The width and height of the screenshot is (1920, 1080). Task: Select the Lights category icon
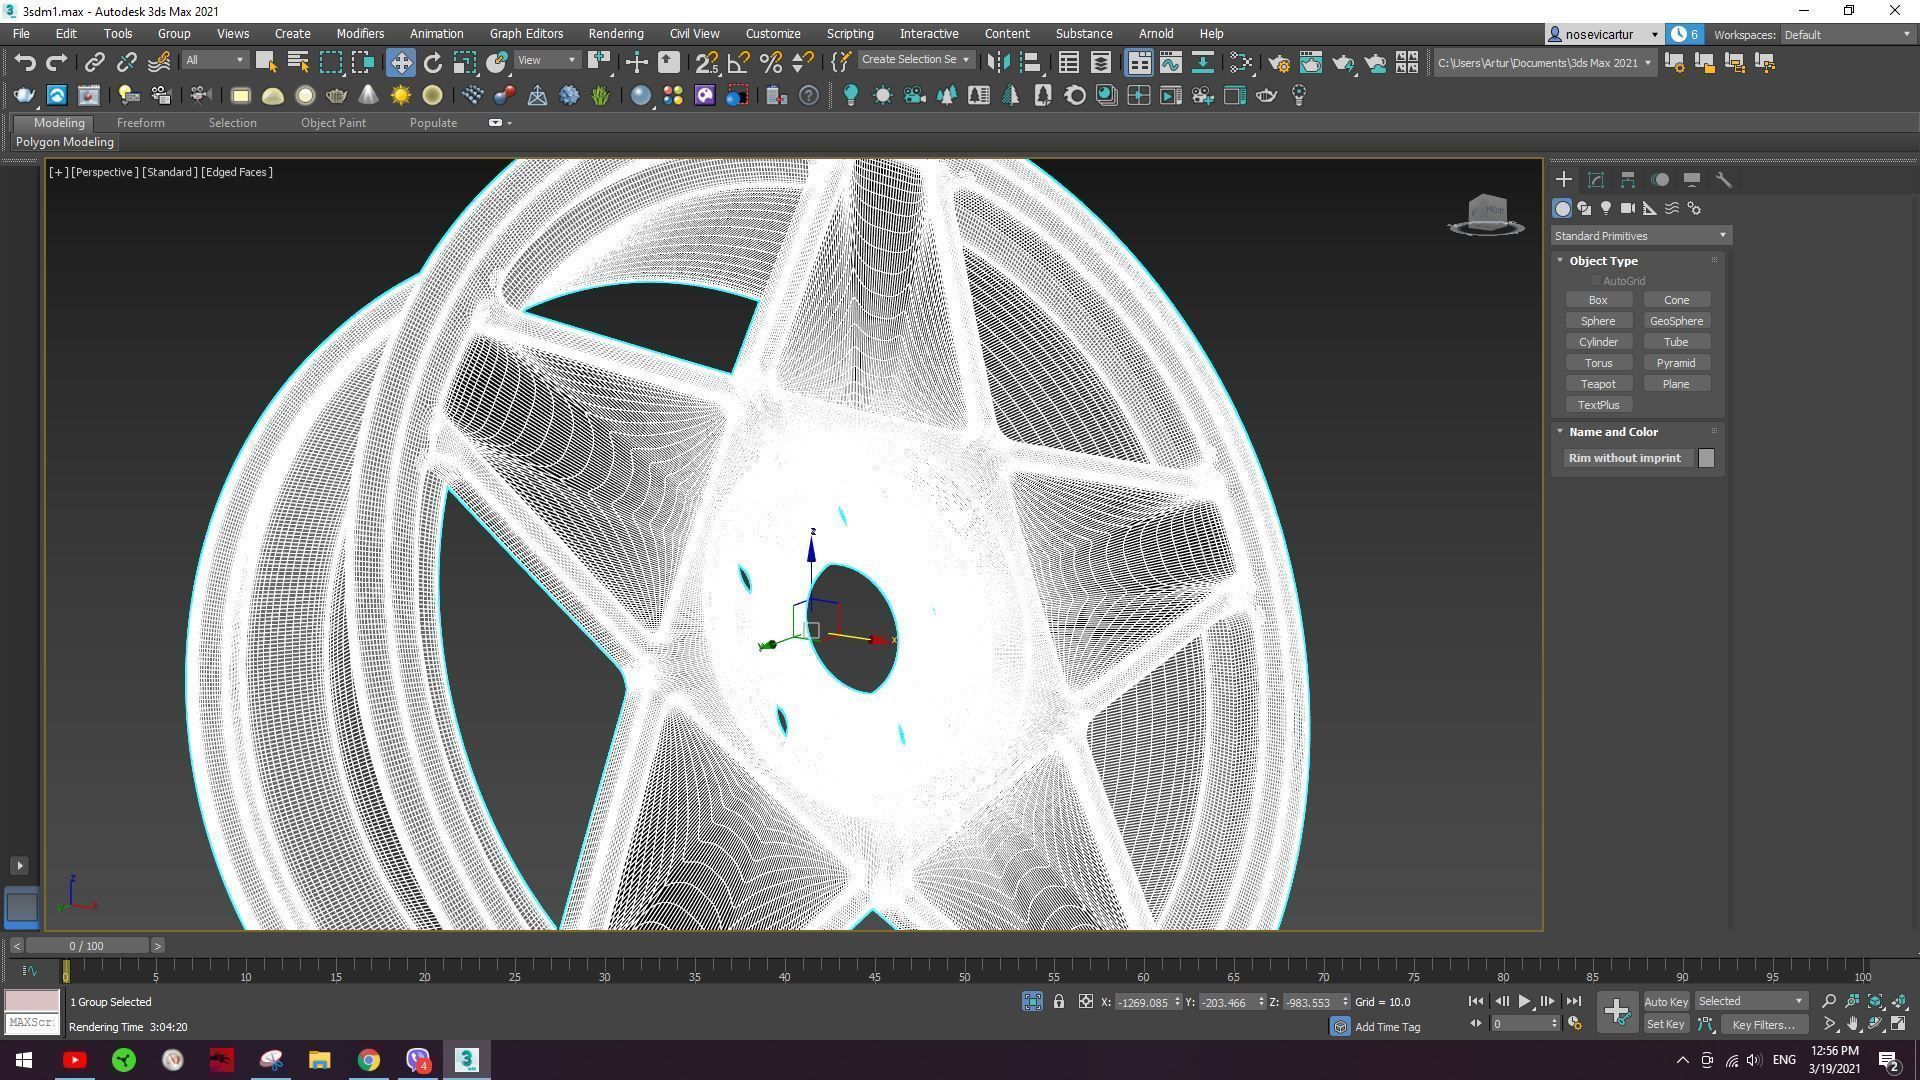point(1606,208)
